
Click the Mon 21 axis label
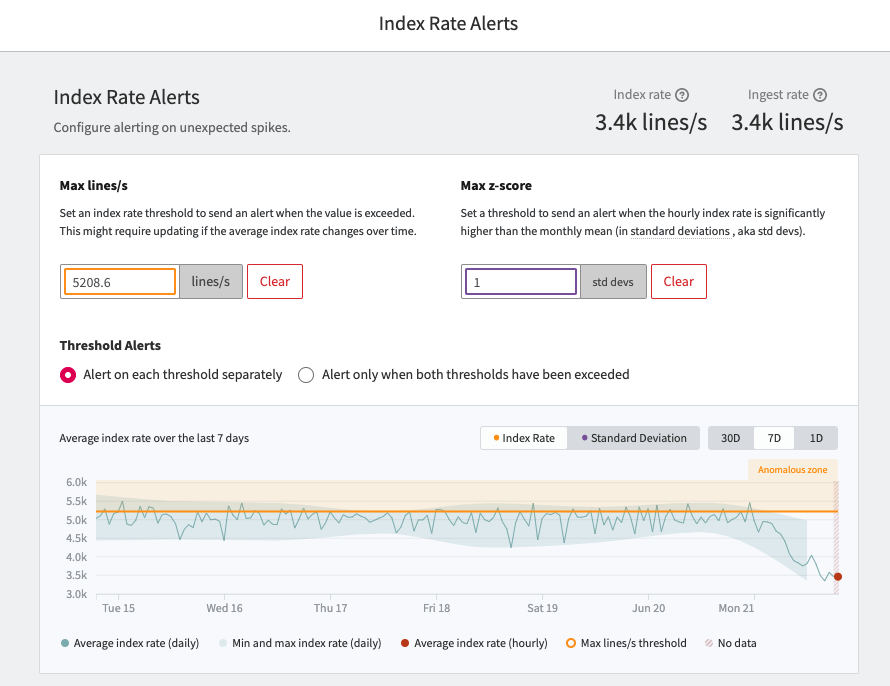tap(736, 608)
